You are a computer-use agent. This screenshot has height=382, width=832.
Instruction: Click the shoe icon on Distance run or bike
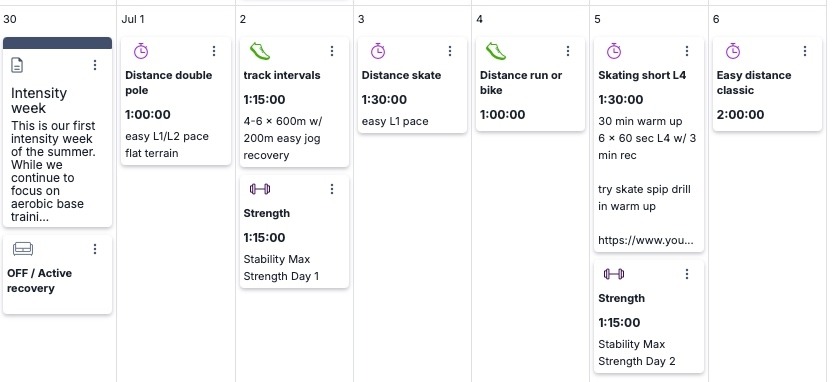[496, 51]
